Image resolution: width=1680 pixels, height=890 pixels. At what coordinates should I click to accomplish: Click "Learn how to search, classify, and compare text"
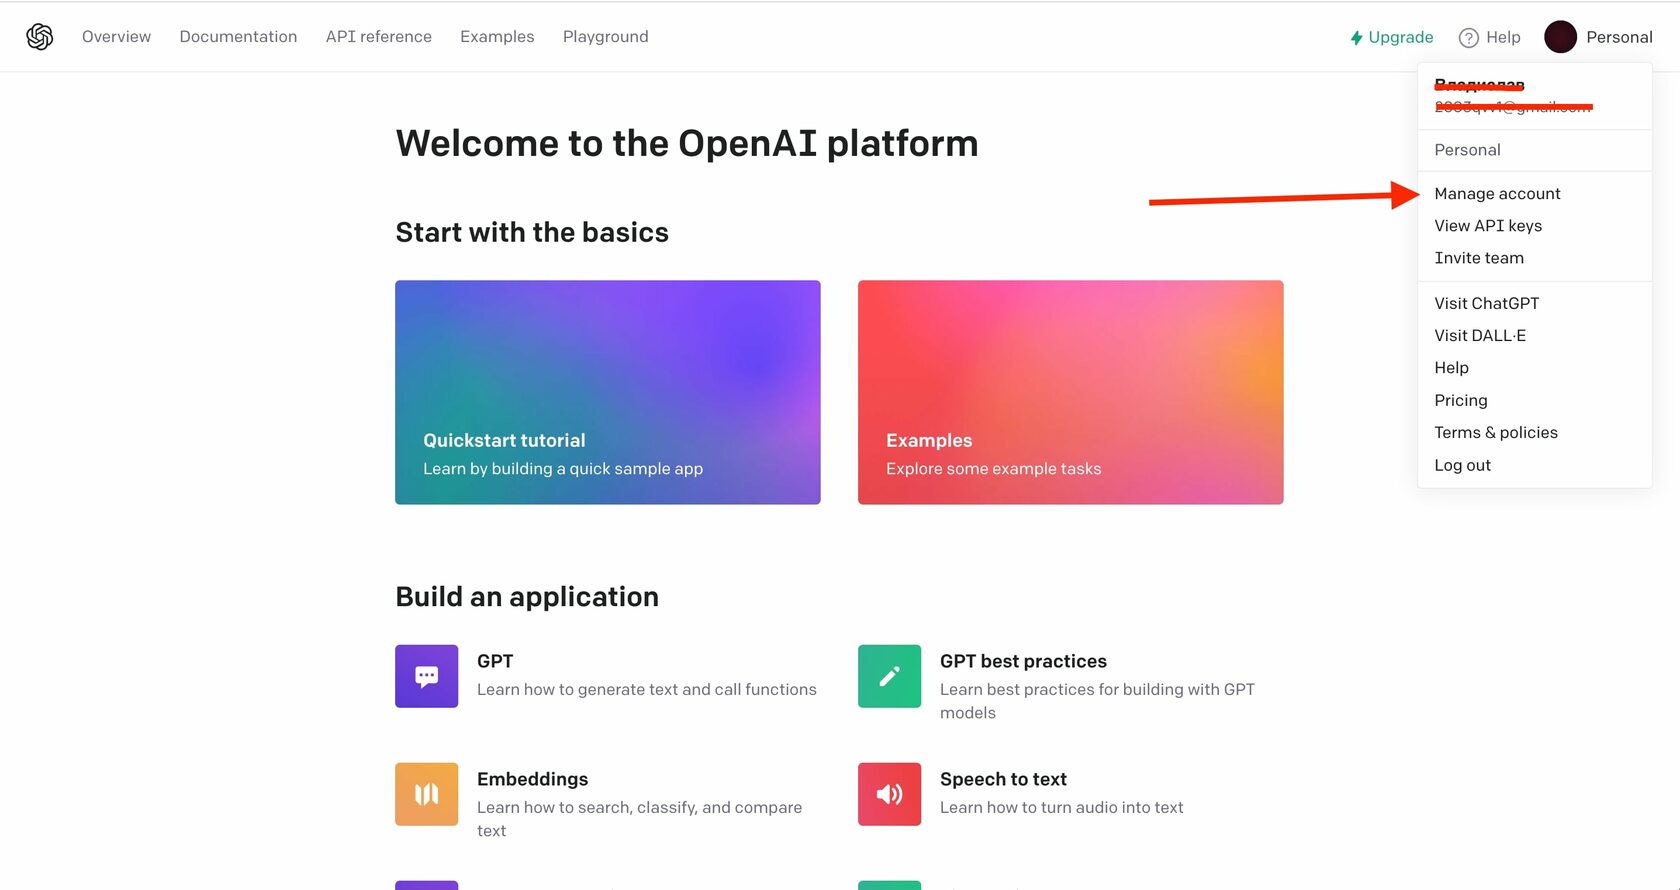click(639, 819)
